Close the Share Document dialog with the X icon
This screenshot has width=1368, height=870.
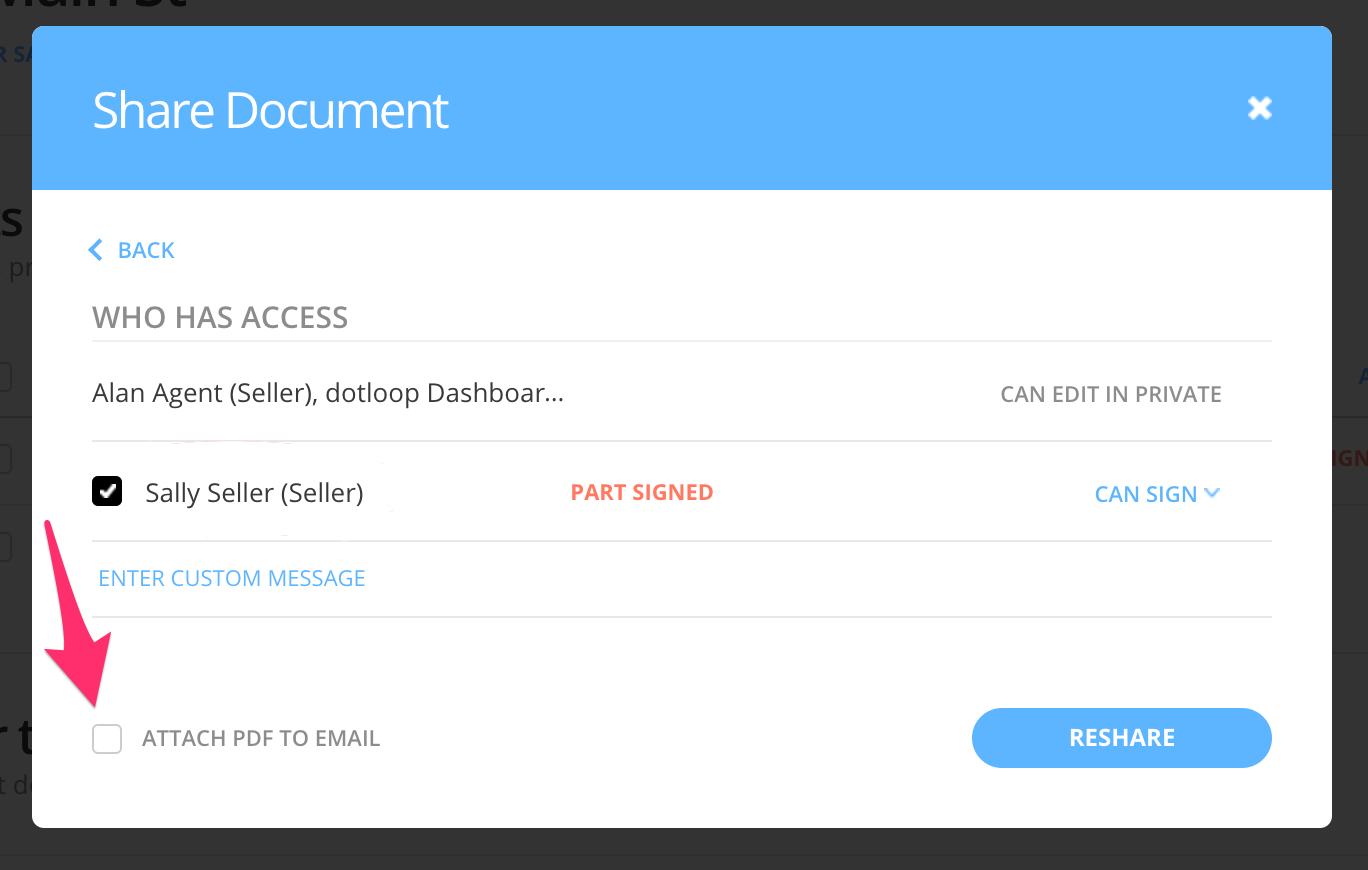1259,108
